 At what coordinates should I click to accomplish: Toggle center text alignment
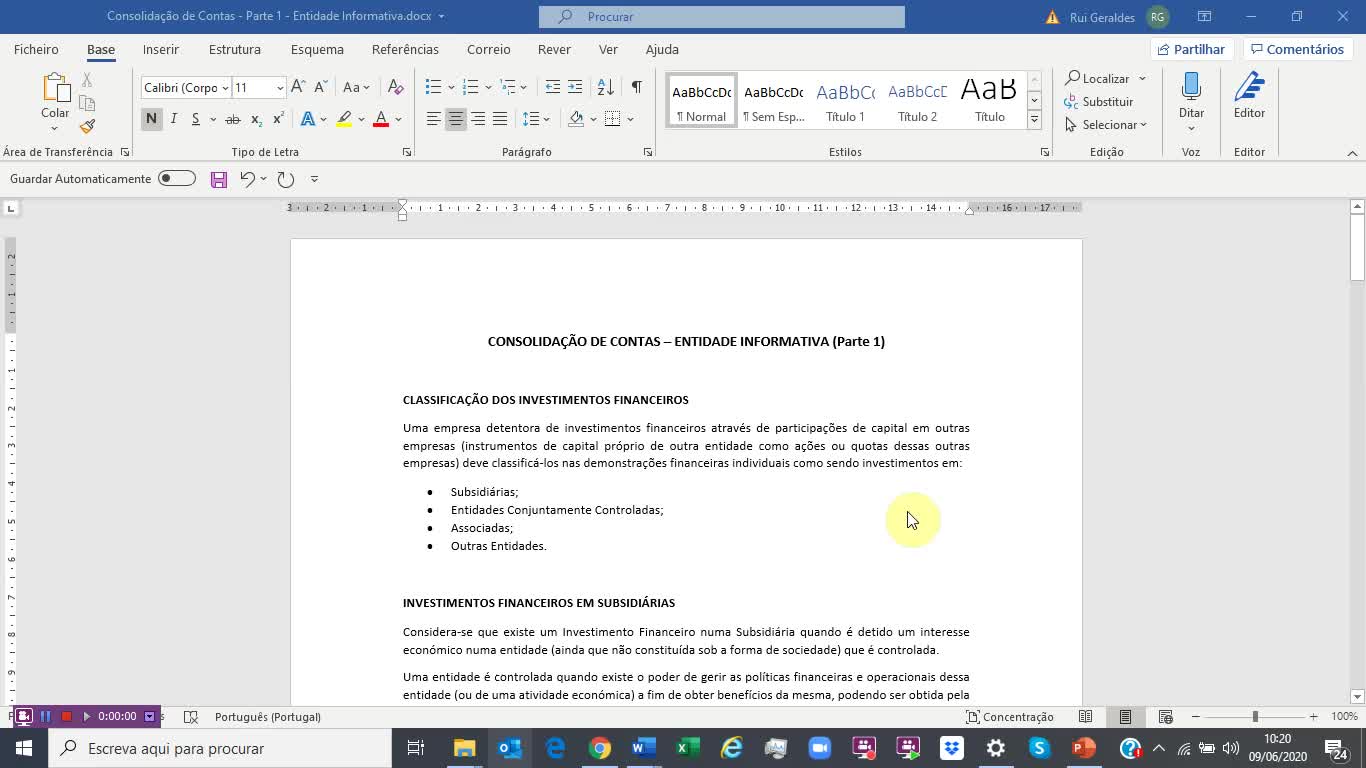coord(456,119)
